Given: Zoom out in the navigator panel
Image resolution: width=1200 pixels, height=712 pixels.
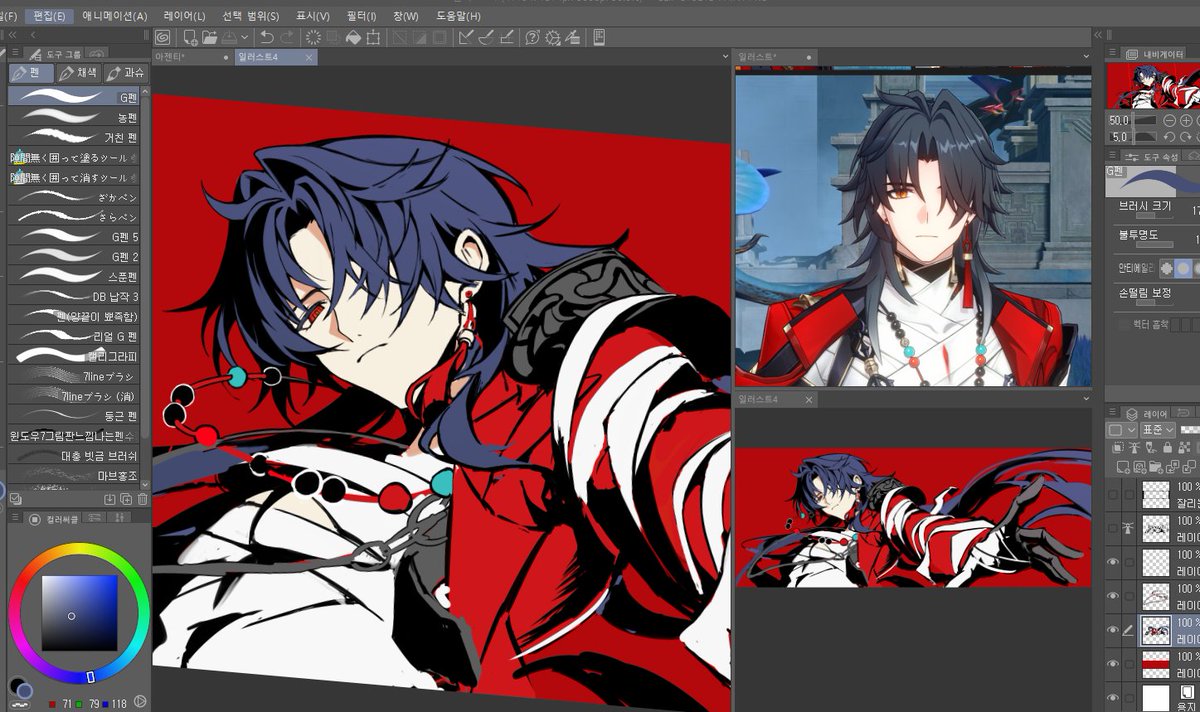Looking at the screenshot, I should pyautogui.click(x=1169, y=120).
